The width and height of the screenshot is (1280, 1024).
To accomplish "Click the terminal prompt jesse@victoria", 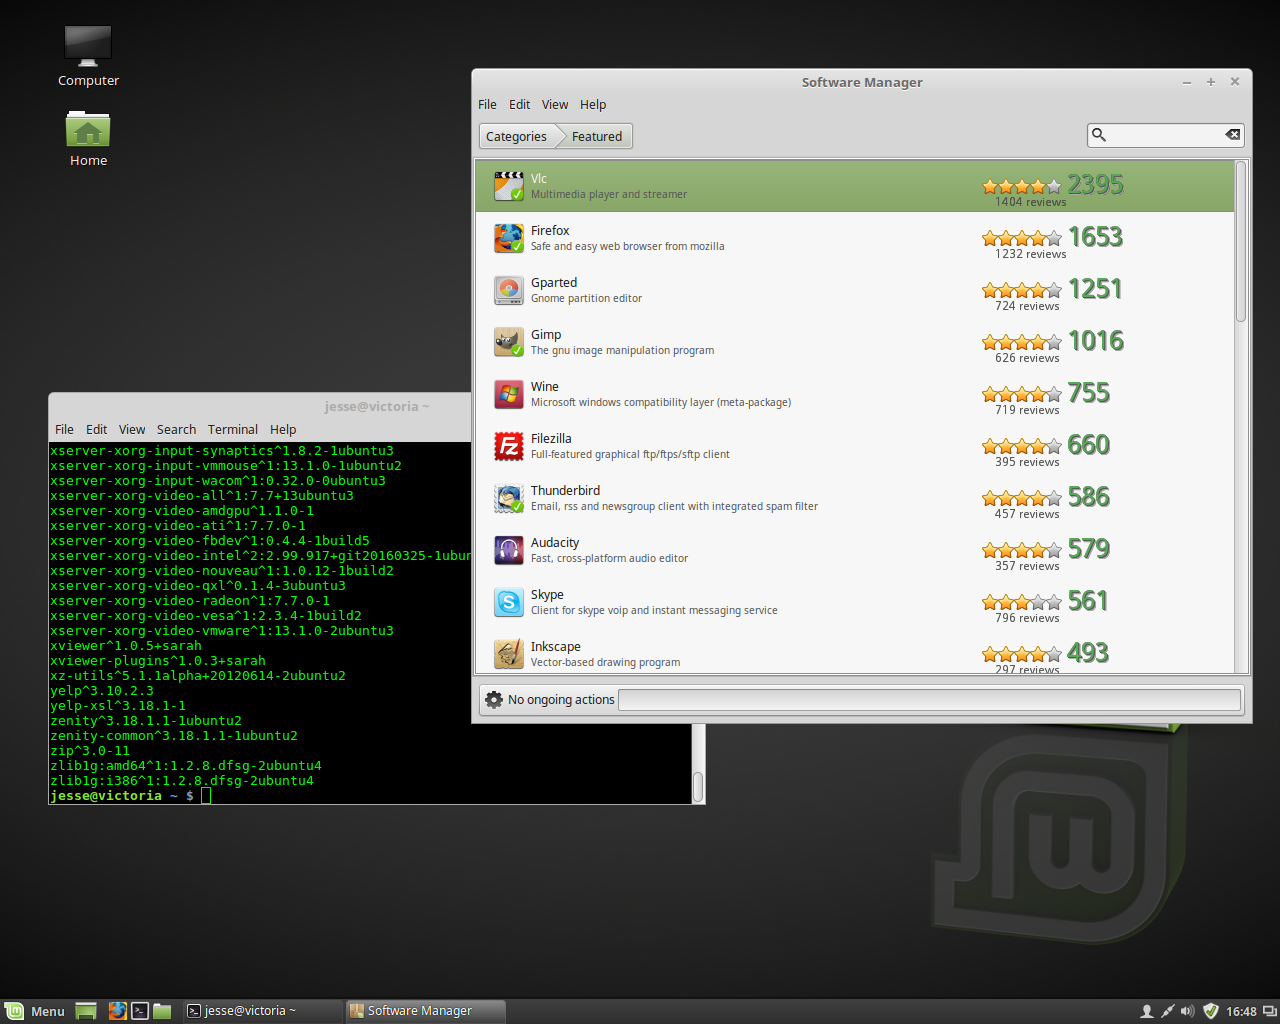I will 106,795.
